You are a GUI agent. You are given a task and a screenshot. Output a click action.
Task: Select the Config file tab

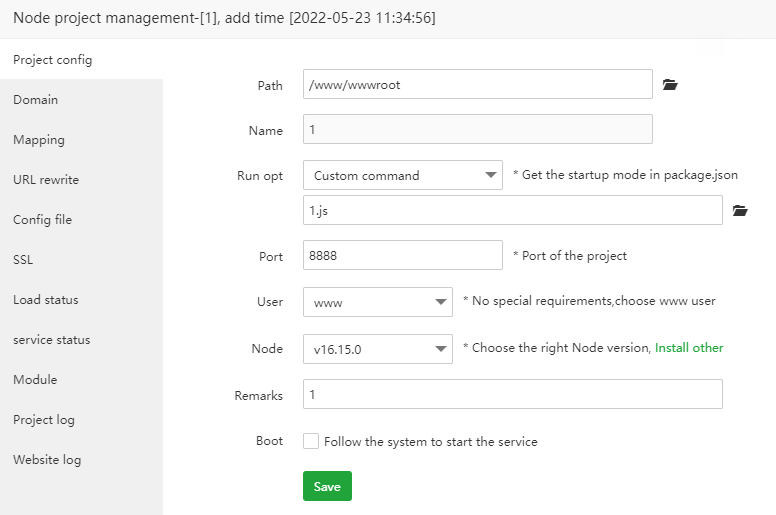click(42, 220)
